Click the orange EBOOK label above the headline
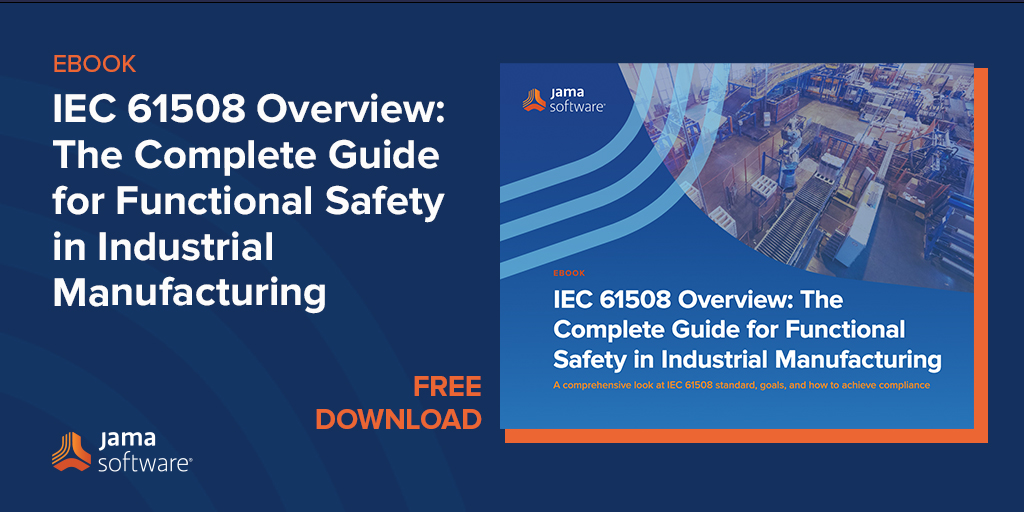This screenshot has width=1024, height=512. click(94, 65)
